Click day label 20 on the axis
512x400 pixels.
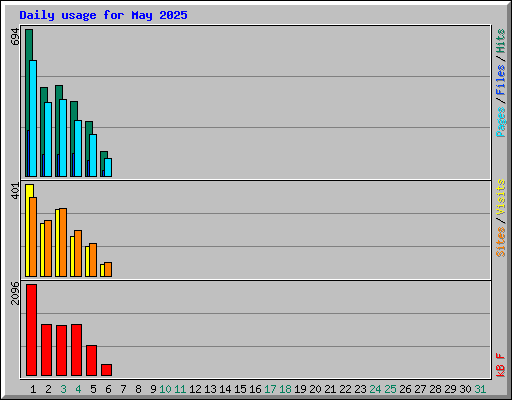click(x=315, y=389)
